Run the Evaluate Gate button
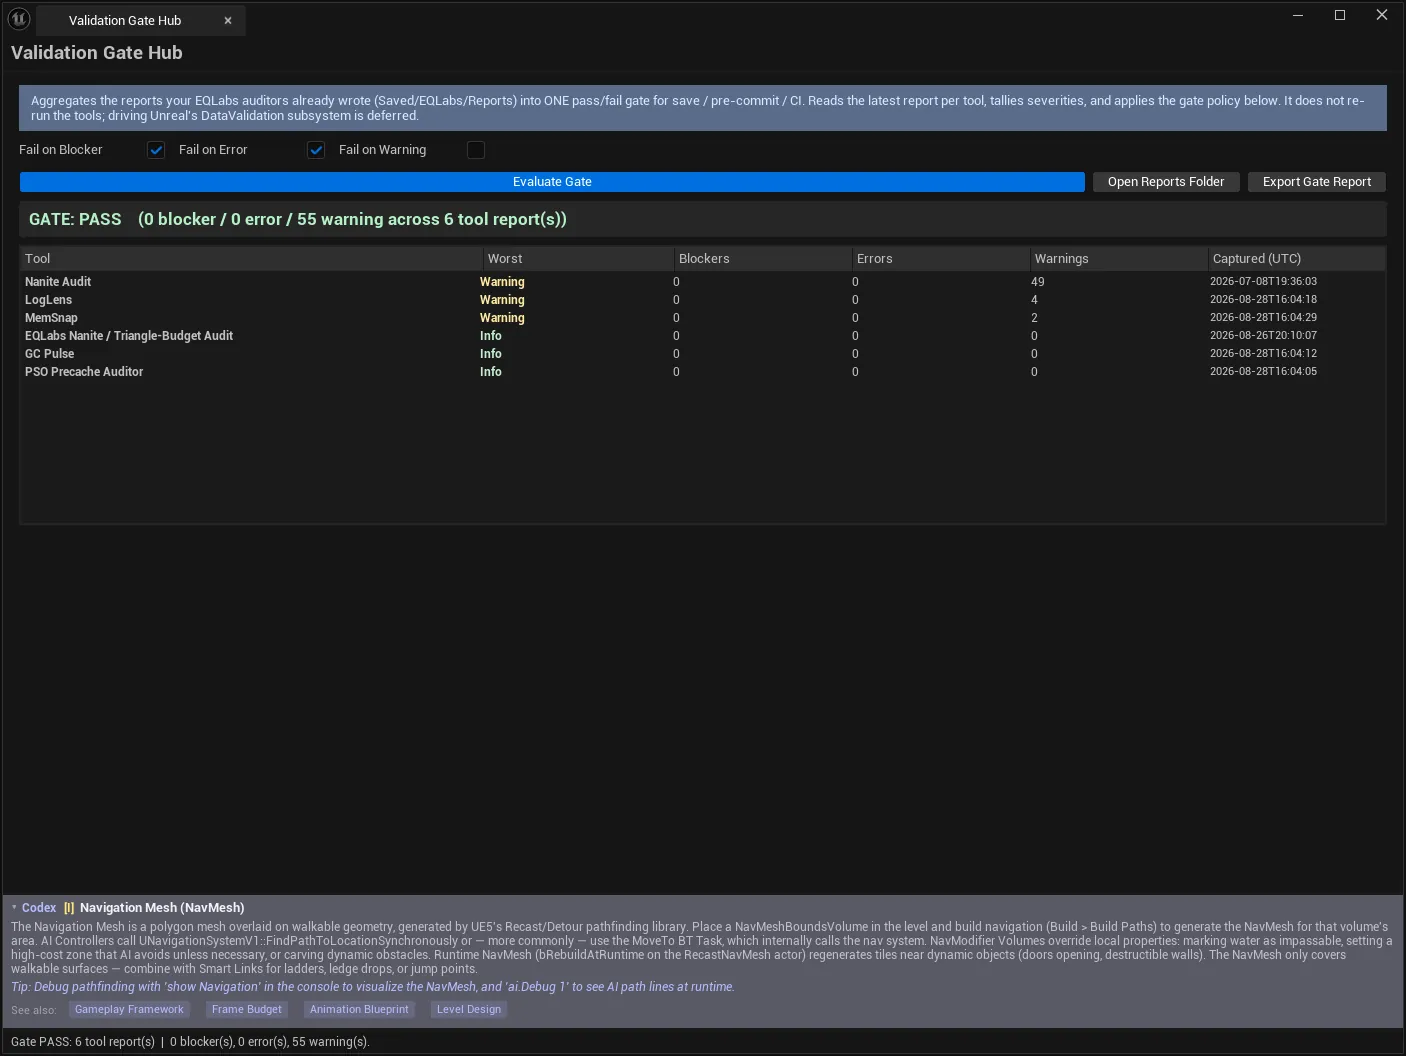The height and width of the screenshot is (1056, 1406). (552, 182)
